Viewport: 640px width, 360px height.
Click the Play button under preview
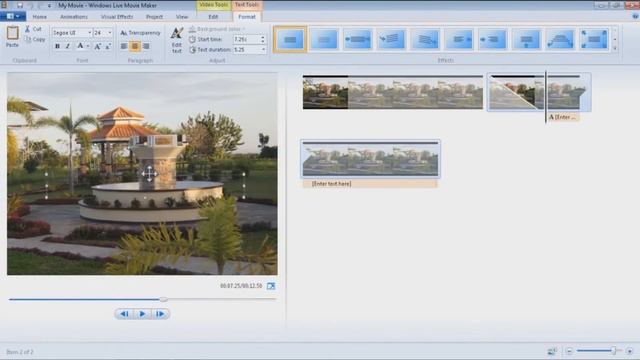(x=142, y=314)
